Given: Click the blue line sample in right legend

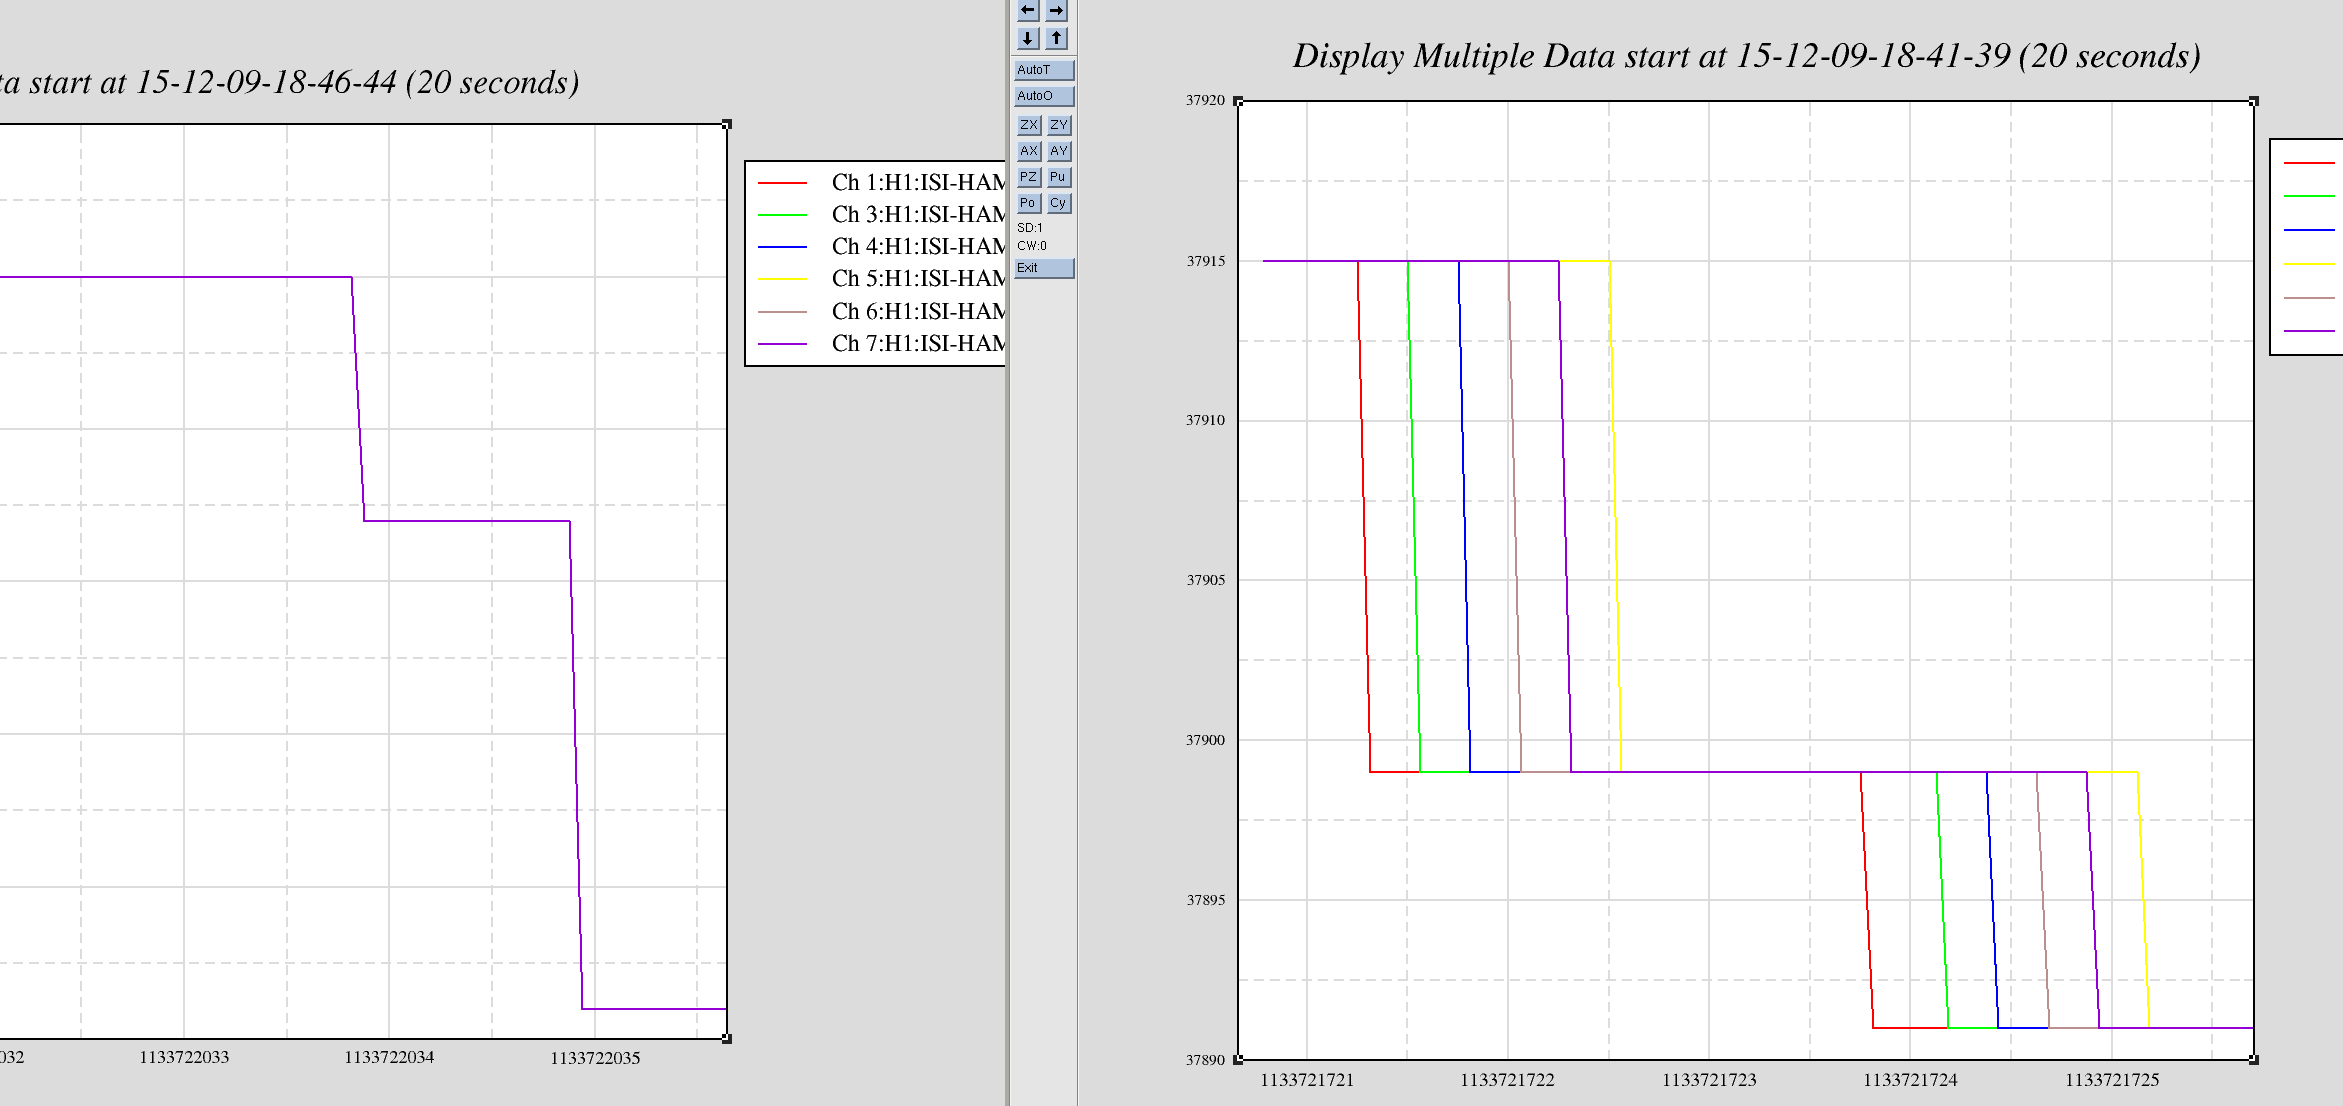Looking at the screenshot, I should [x=2309, y=230].
